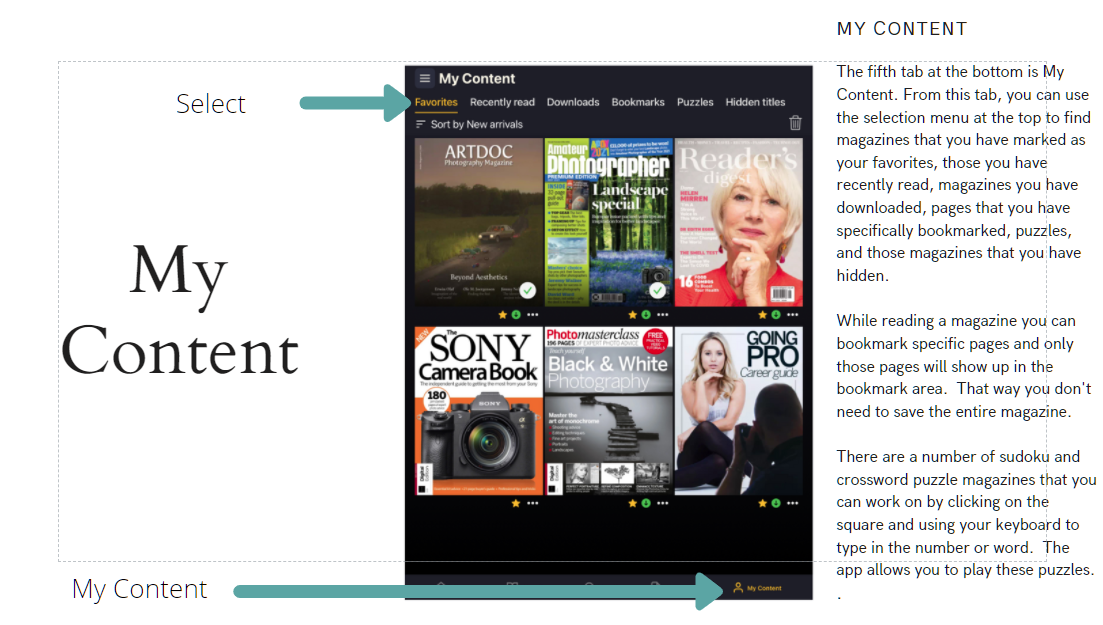Image resolution: width=1103 pixels, height=625 pixels.
Task: Open the hamburger menu beside My Content
Action: (x=424, y=78)
